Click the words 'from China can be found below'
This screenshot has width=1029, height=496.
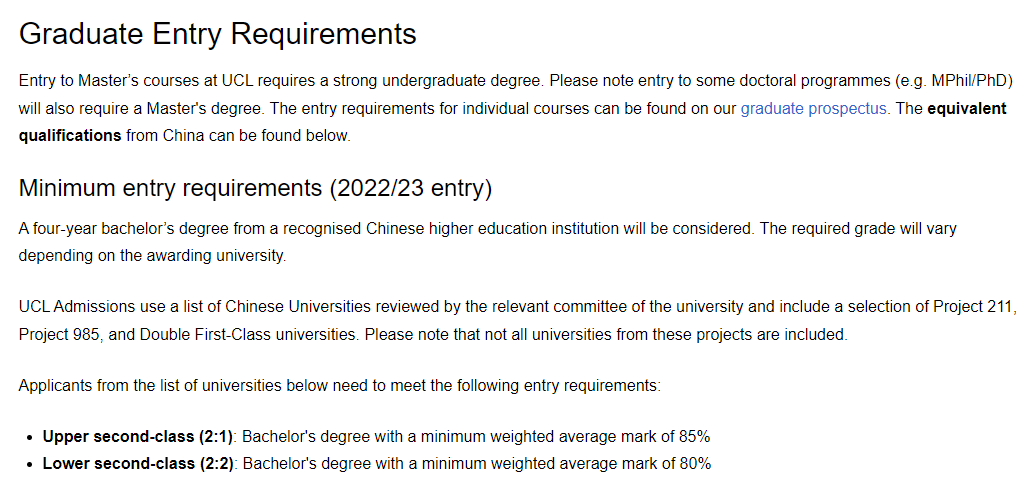point(238,135)
